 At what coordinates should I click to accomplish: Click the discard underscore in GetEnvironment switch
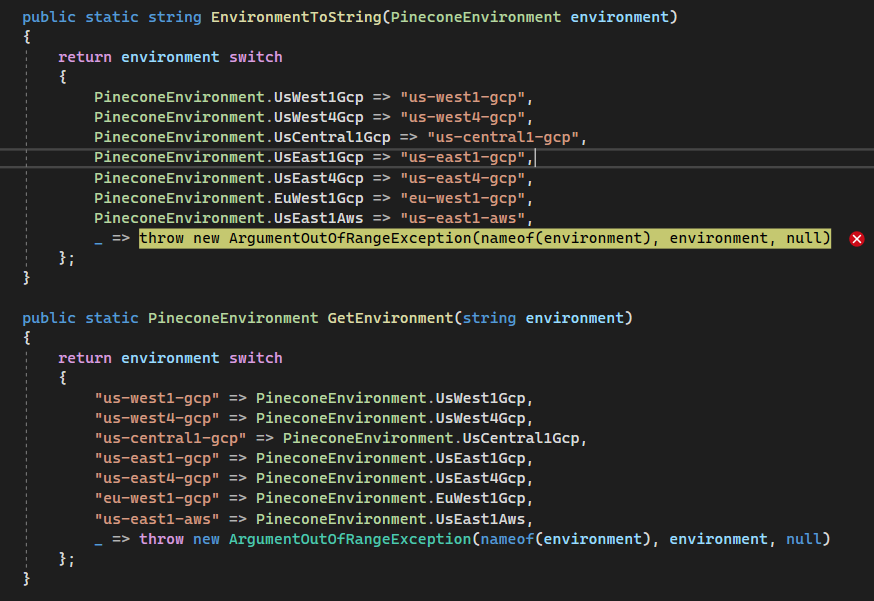[98, 544]
